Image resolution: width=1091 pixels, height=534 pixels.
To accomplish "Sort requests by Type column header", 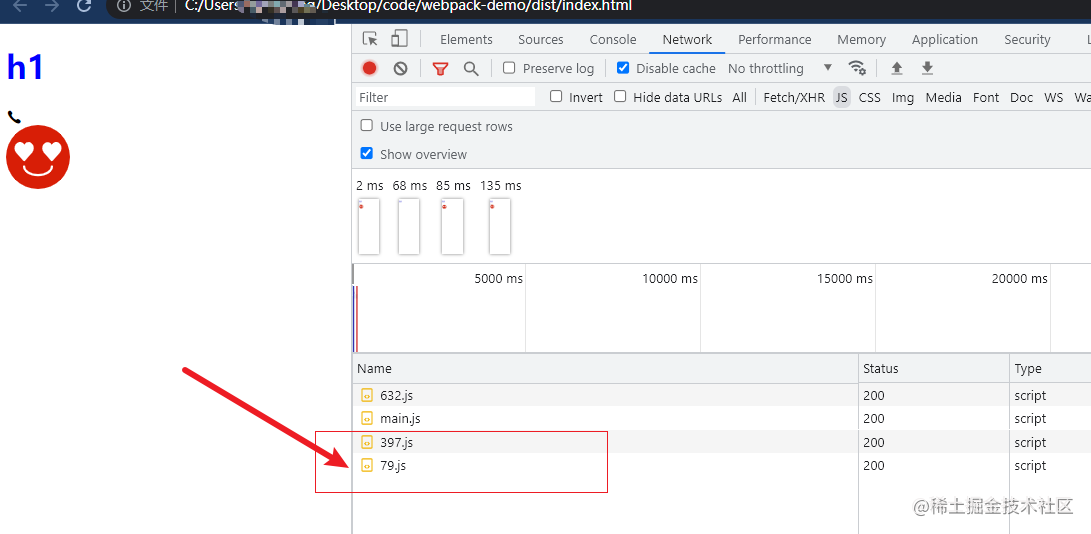I will pos(1050,368).
